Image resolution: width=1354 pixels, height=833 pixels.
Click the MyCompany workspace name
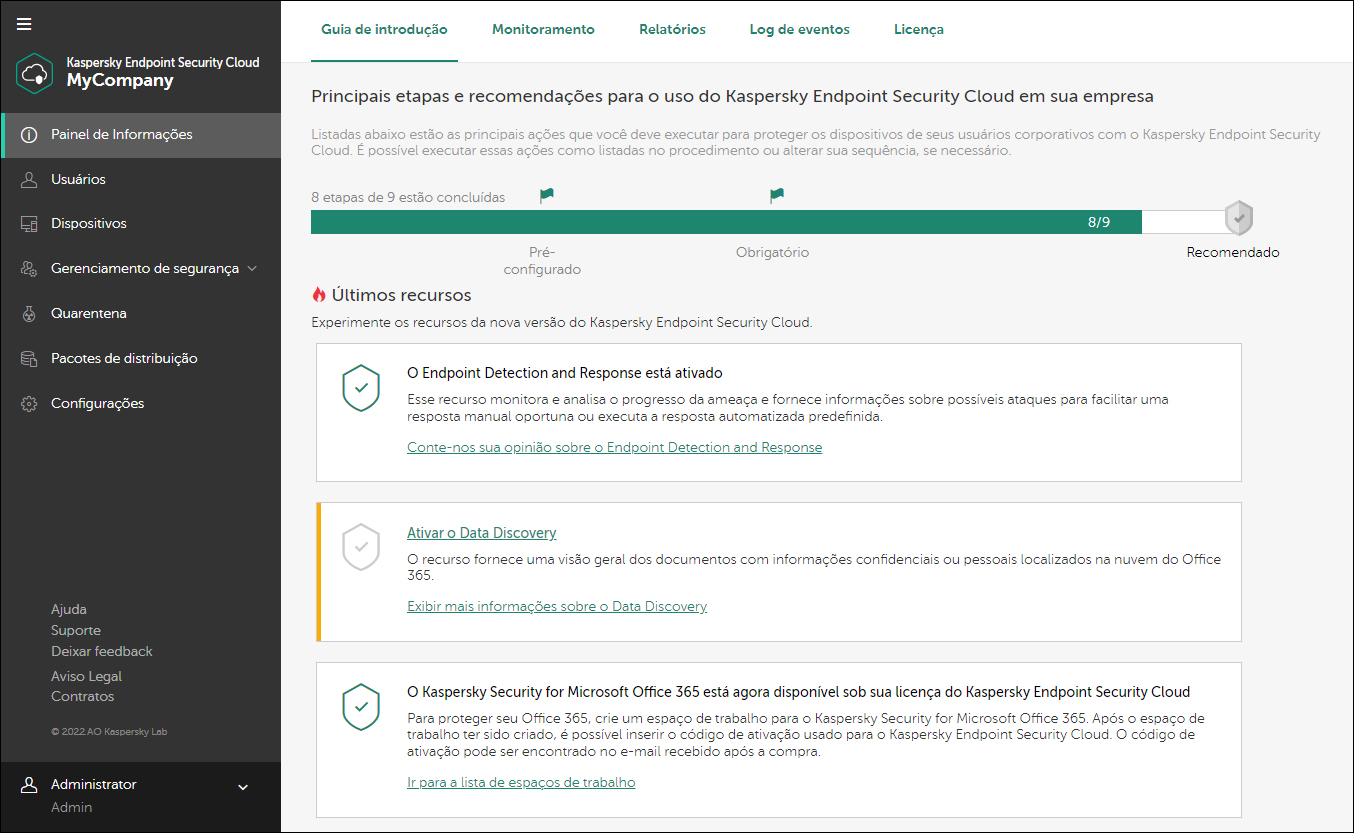coord(120,81)
